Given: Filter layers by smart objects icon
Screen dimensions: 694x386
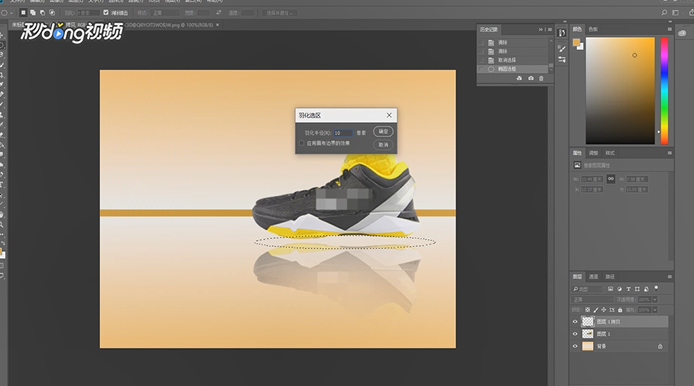Looking at the screenshot, I should click(x=646, y=289).
